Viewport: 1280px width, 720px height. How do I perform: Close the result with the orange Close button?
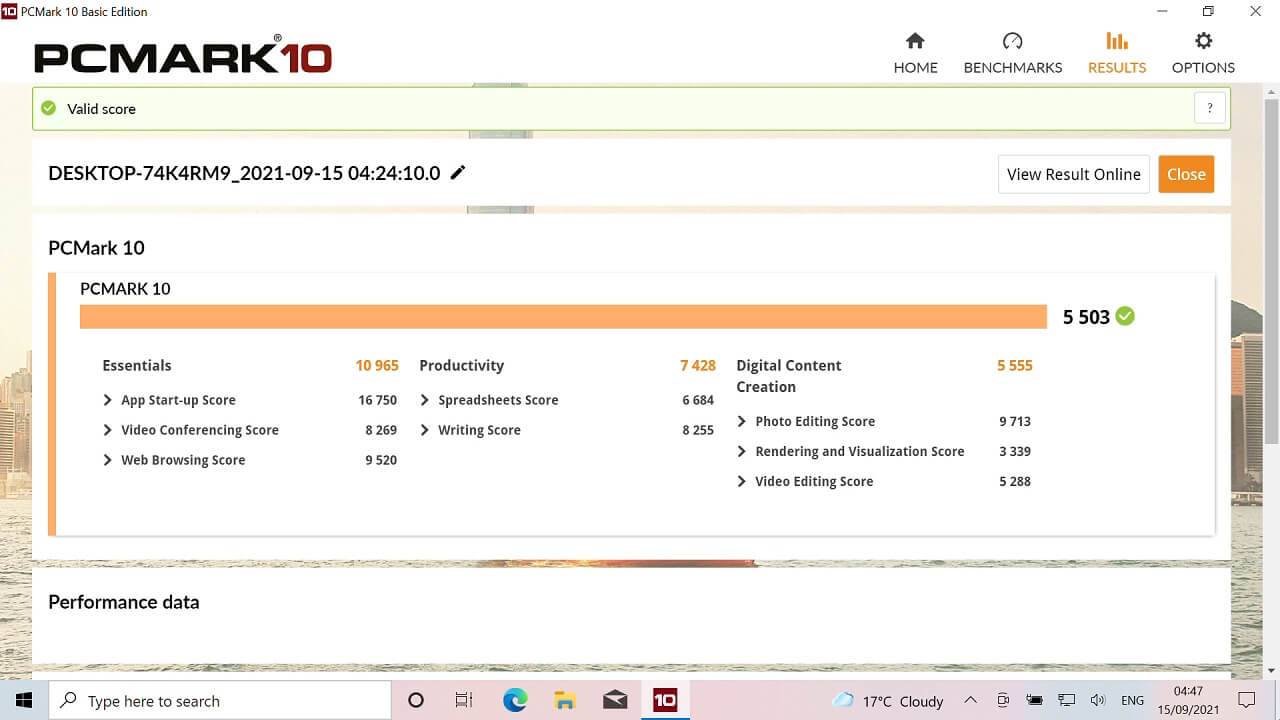[1186, 174]
